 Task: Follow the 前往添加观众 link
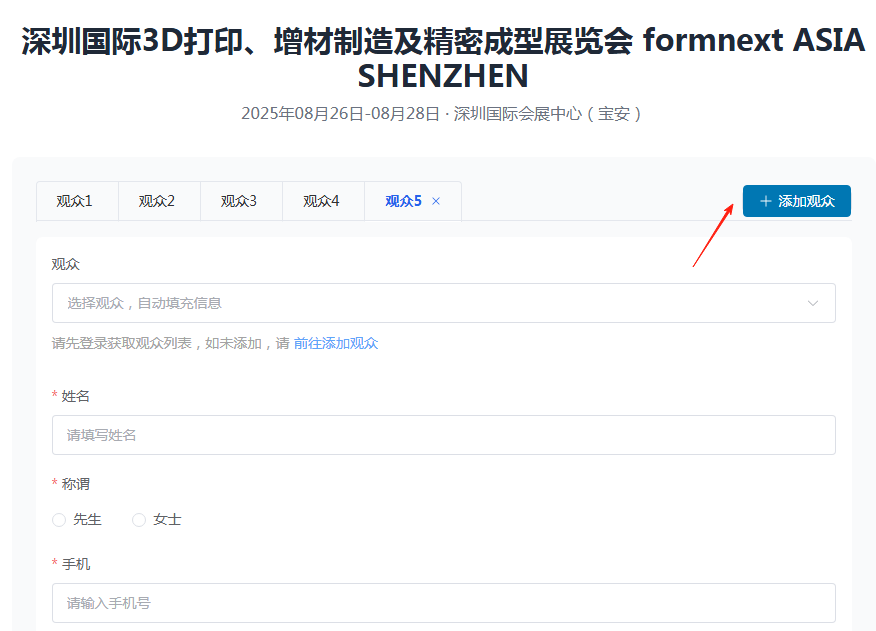(336, 343)
